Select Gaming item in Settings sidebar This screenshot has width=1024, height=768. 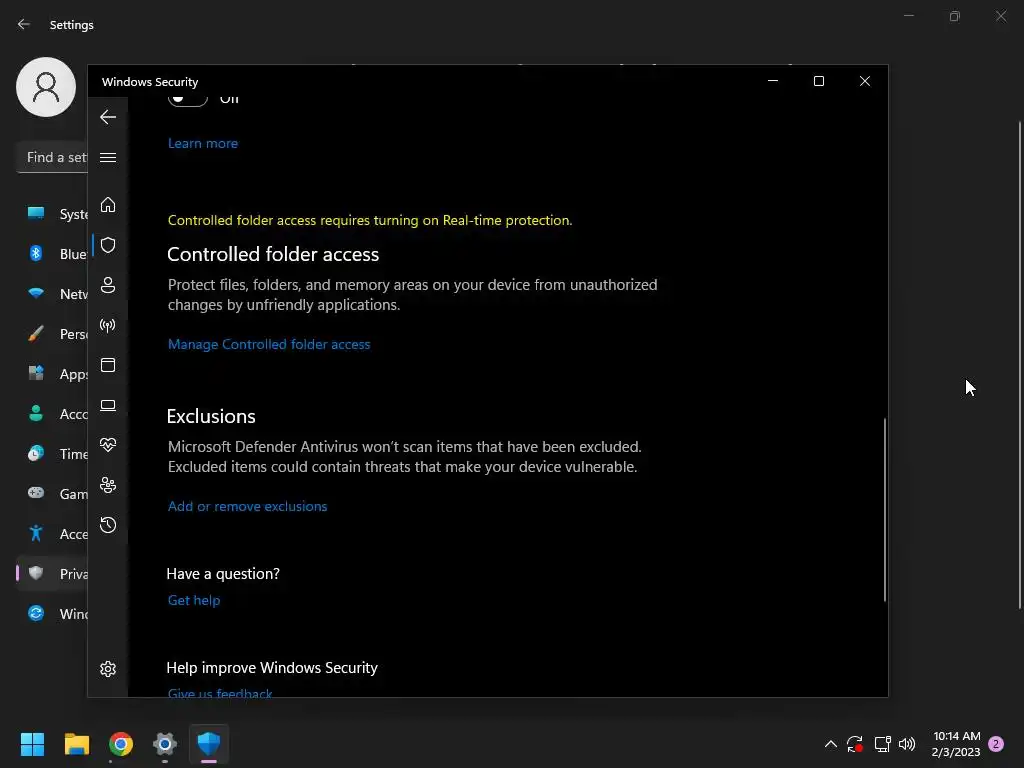click(x=52, y=494)
